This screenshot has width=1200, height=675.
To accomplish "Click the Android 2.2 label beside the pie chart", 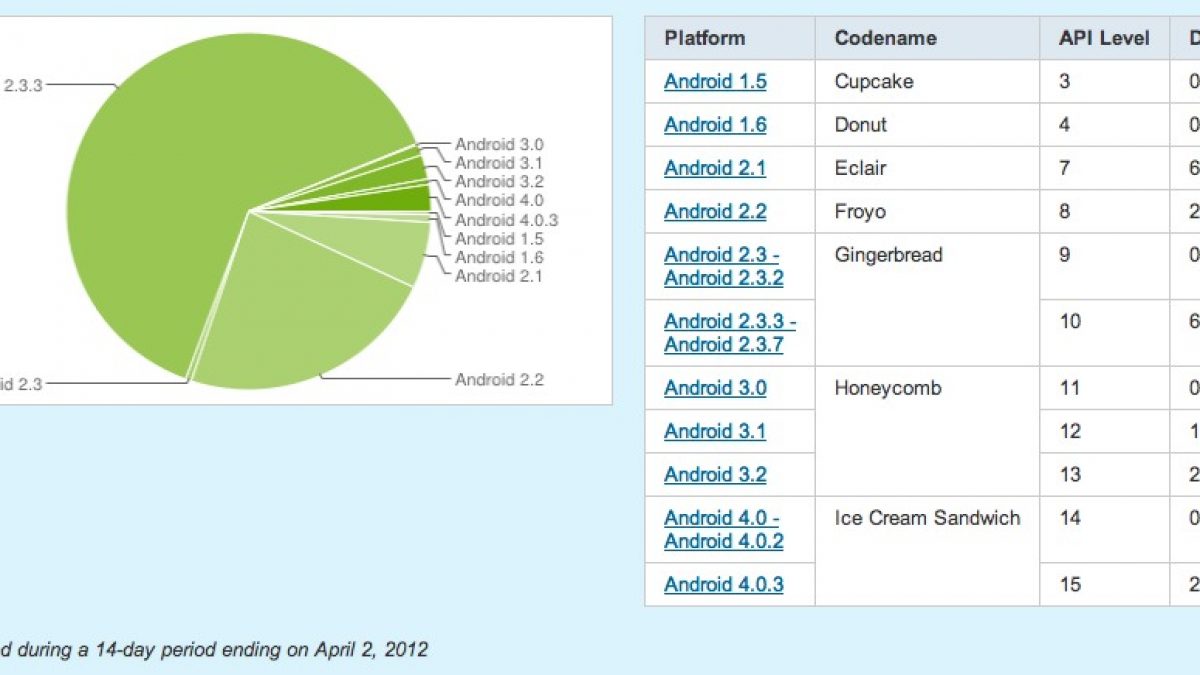I will pos(499,380).
